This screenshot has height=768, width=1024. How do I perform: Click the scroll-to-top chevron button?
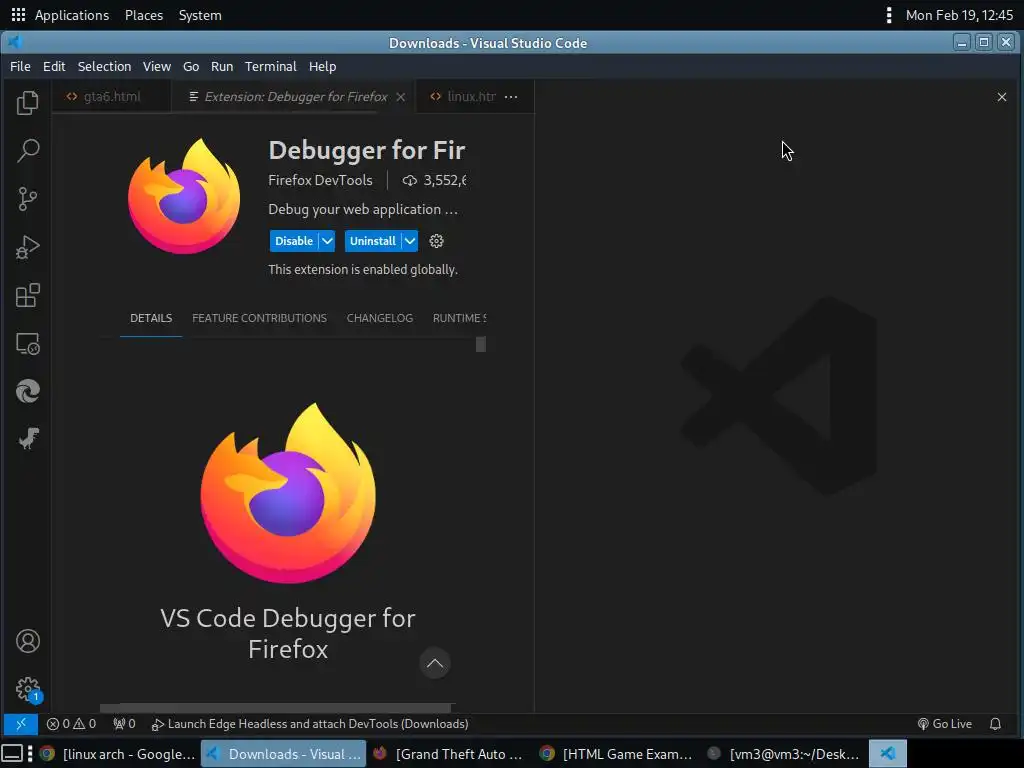435,664
